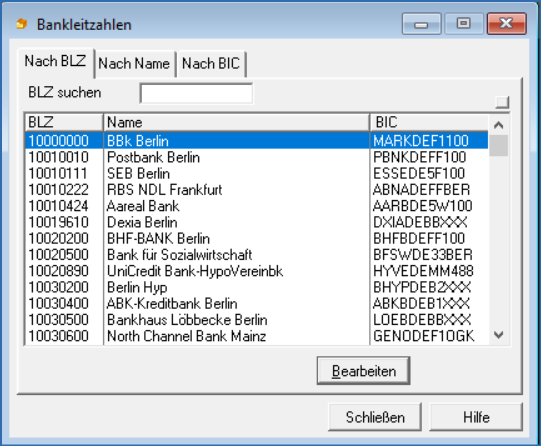The image size is (541, 446).
Task: Select the row Bank für Sozialwirtschaft
Action: click(257, 255)
